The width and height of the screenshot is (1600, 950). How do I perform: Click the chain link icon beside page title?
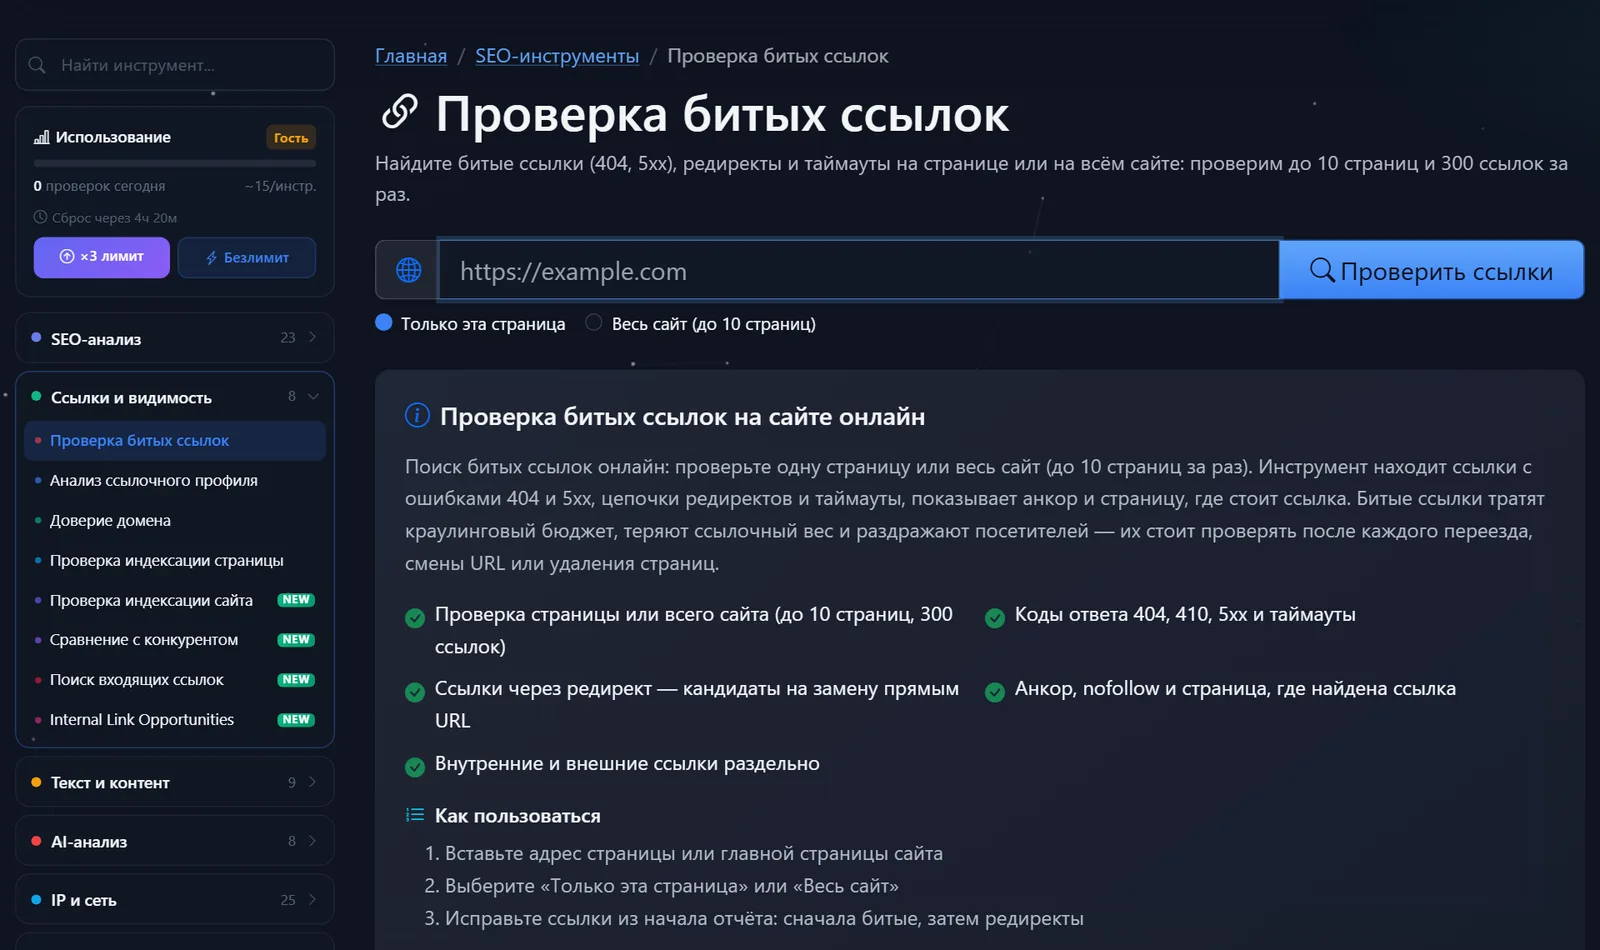[x=399, y=112]
